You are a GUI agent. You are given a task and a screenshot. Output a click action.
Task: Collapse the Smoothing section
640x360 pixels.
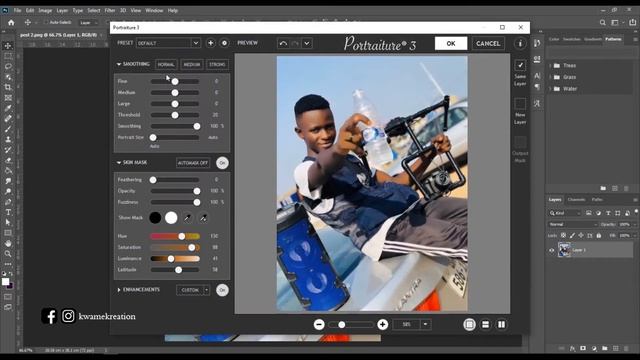(119, 64)
